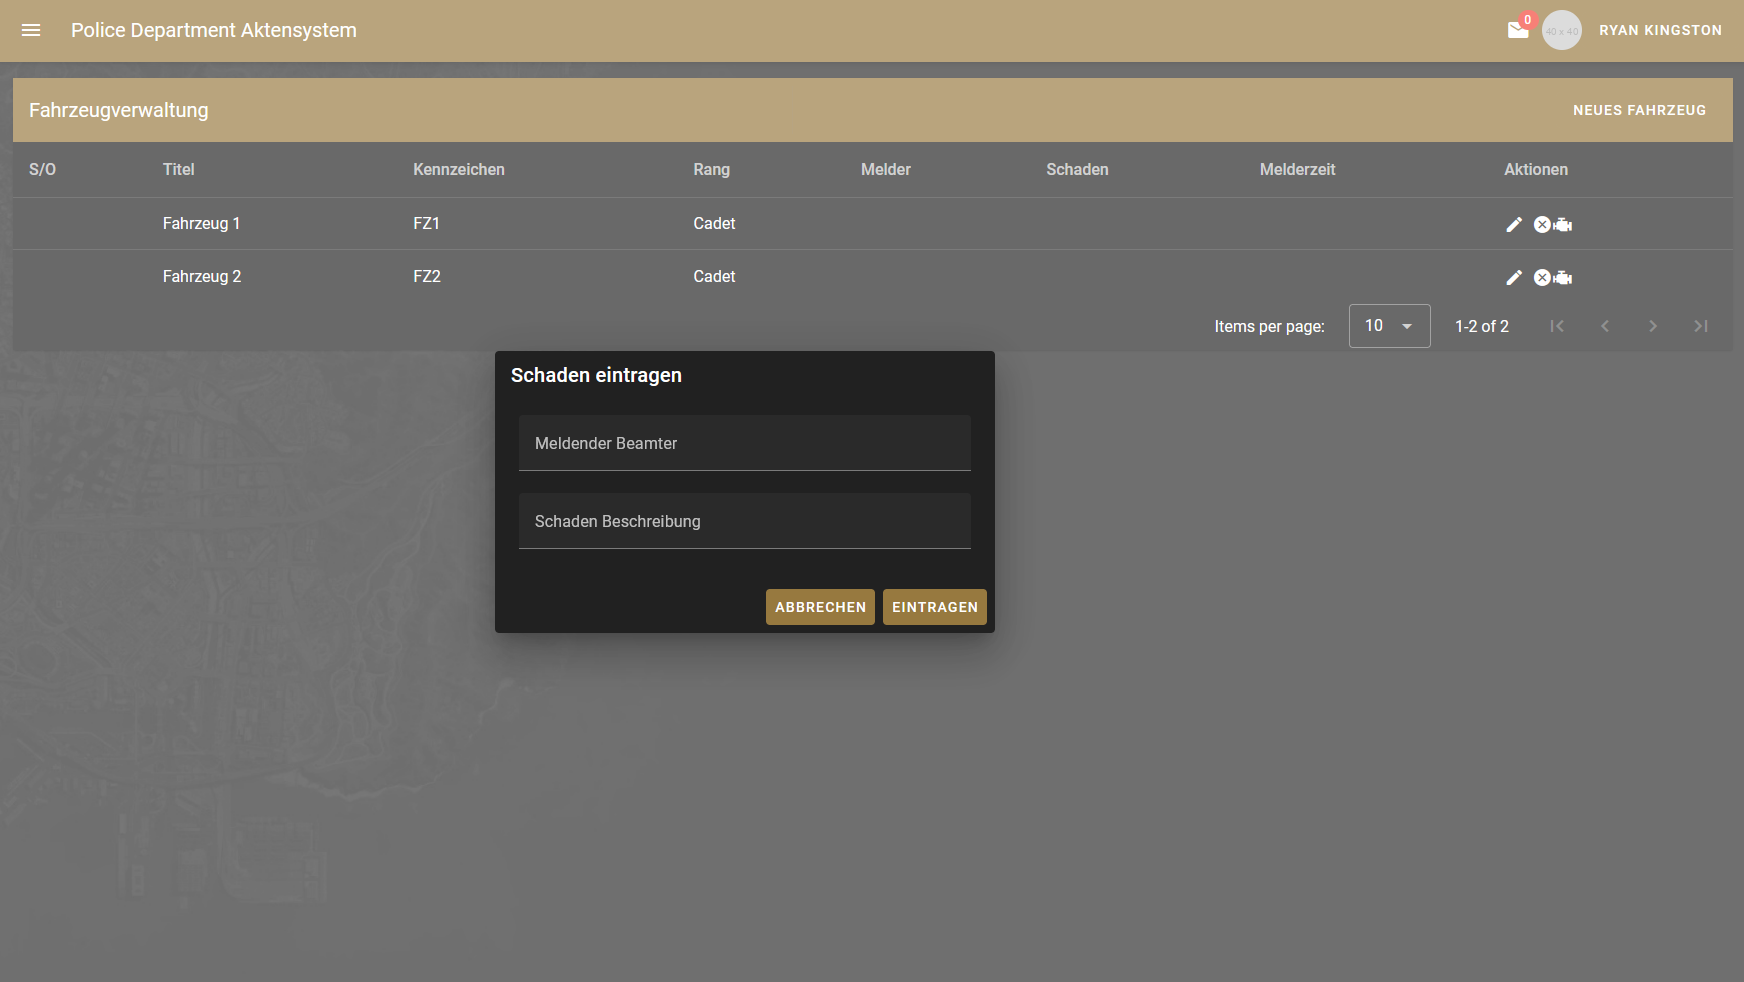This screenshot has height=982, width=1744.
Task: Sort by the Schaden column header
Action: tap(1077, 170)
